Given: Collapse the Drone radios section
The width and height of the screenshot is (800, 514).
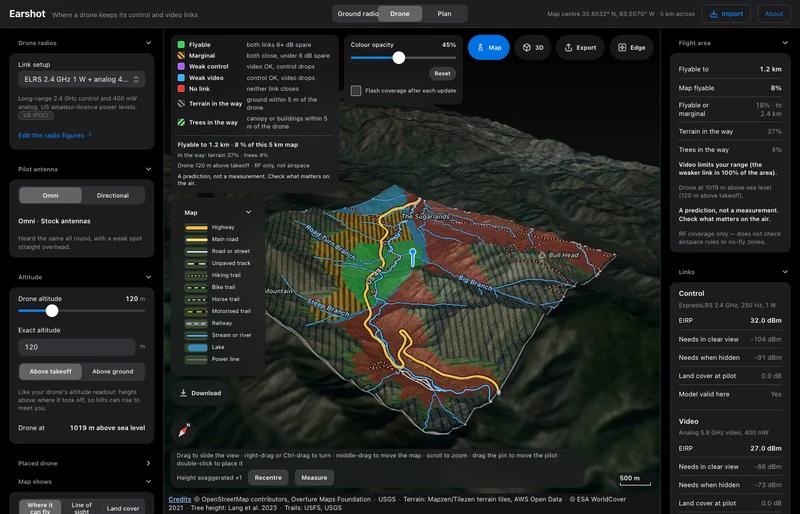Looking at the screenshot, I should (148, 43).
